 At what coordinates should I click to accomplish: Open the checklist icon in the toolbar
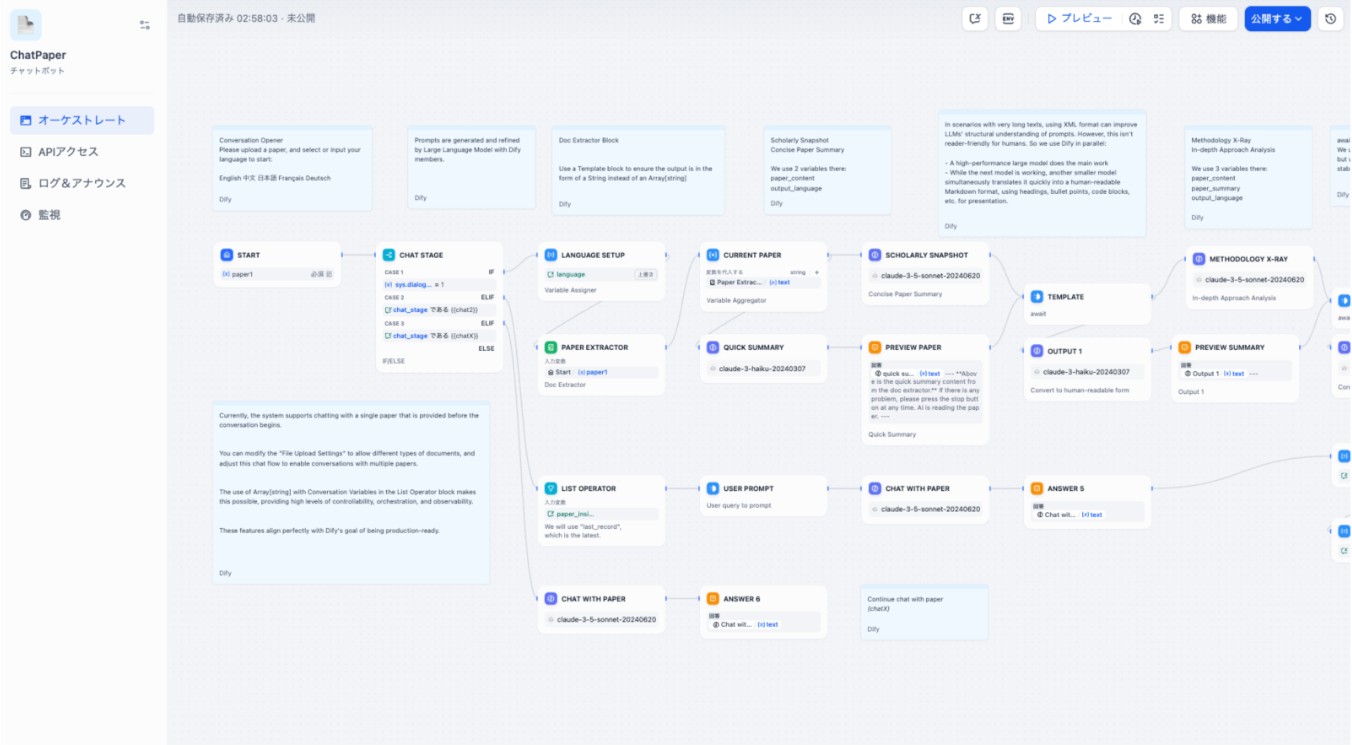1159,19
